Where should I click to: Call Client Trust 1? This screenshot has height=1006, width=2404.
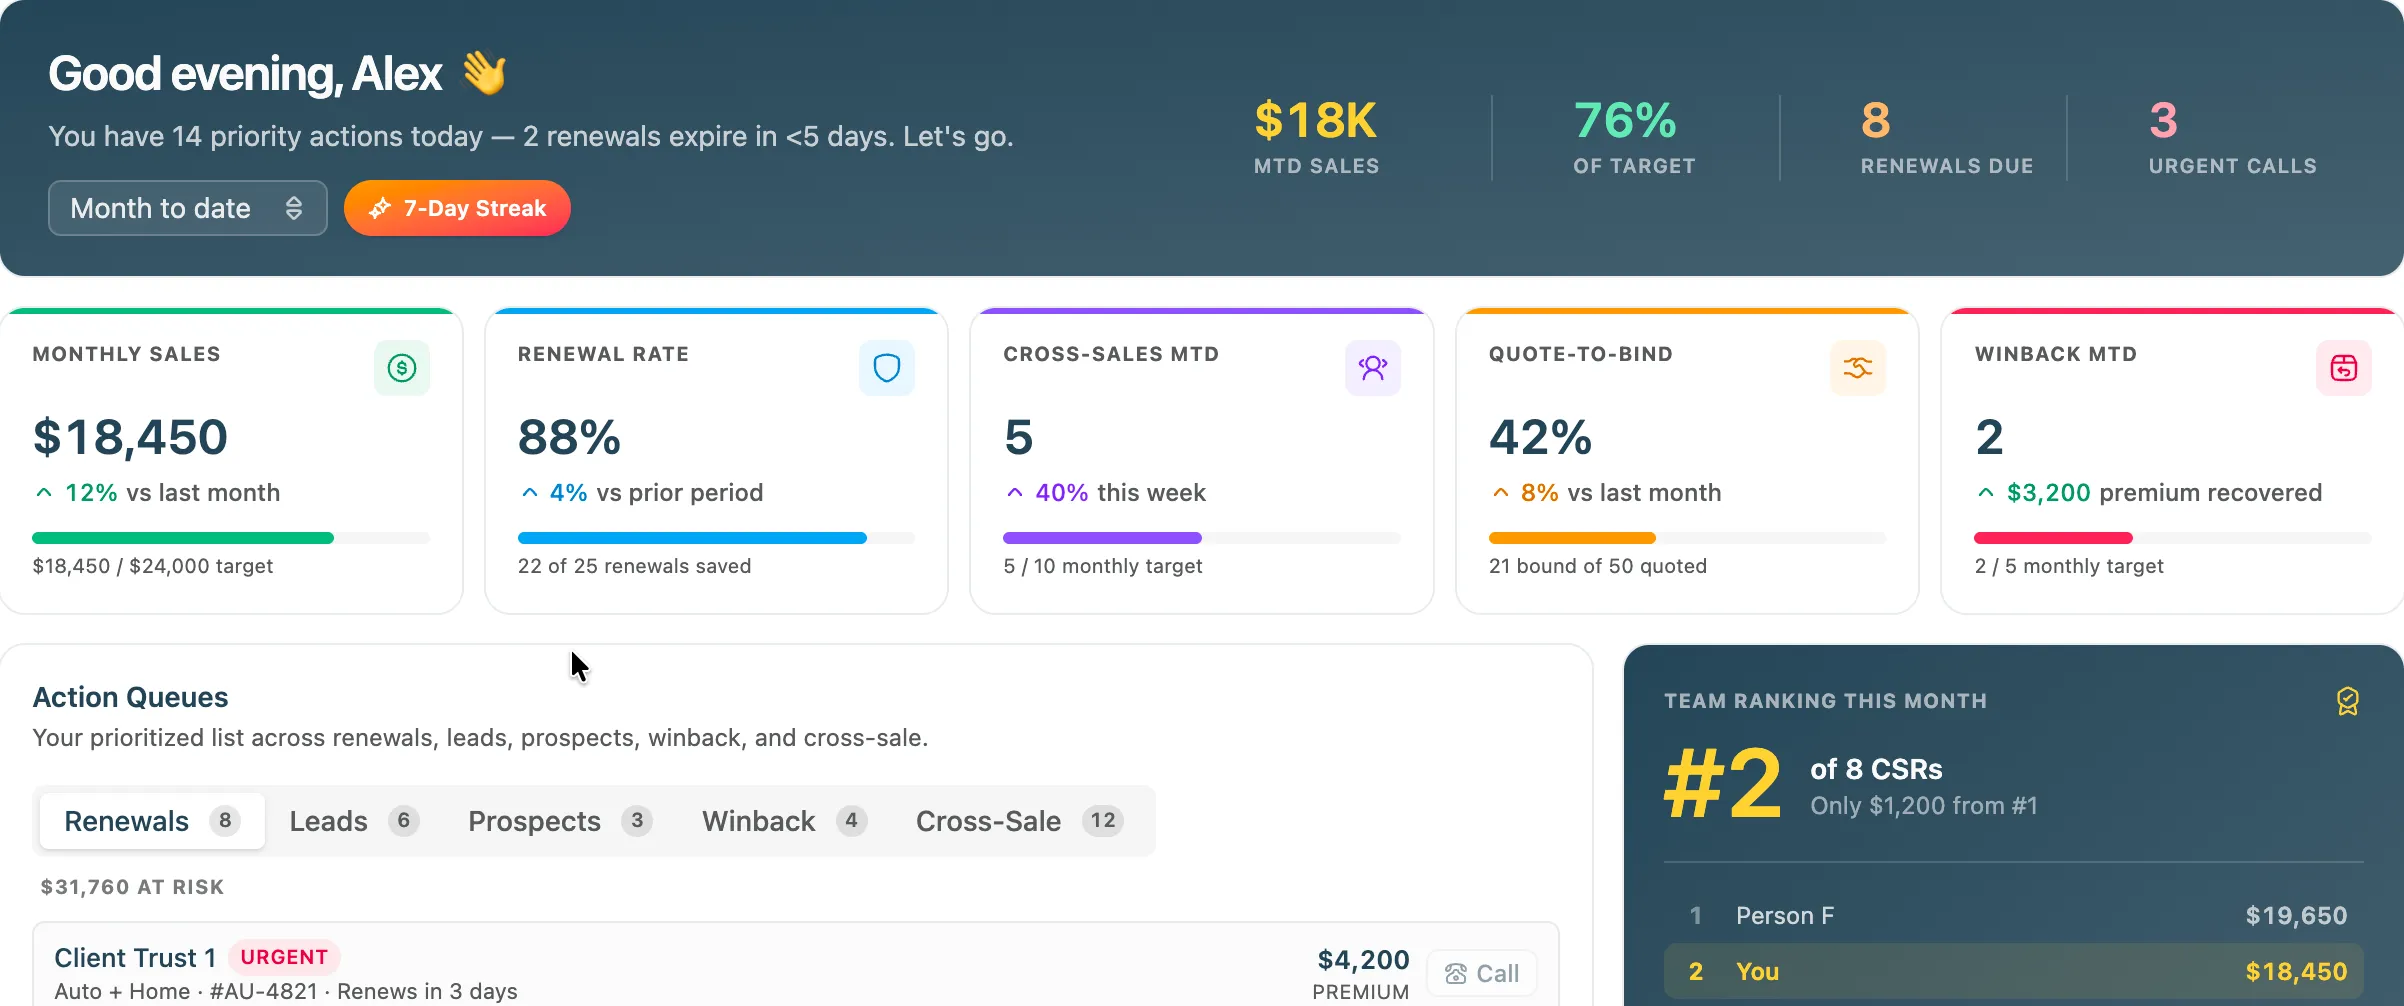click(1482, 973)
